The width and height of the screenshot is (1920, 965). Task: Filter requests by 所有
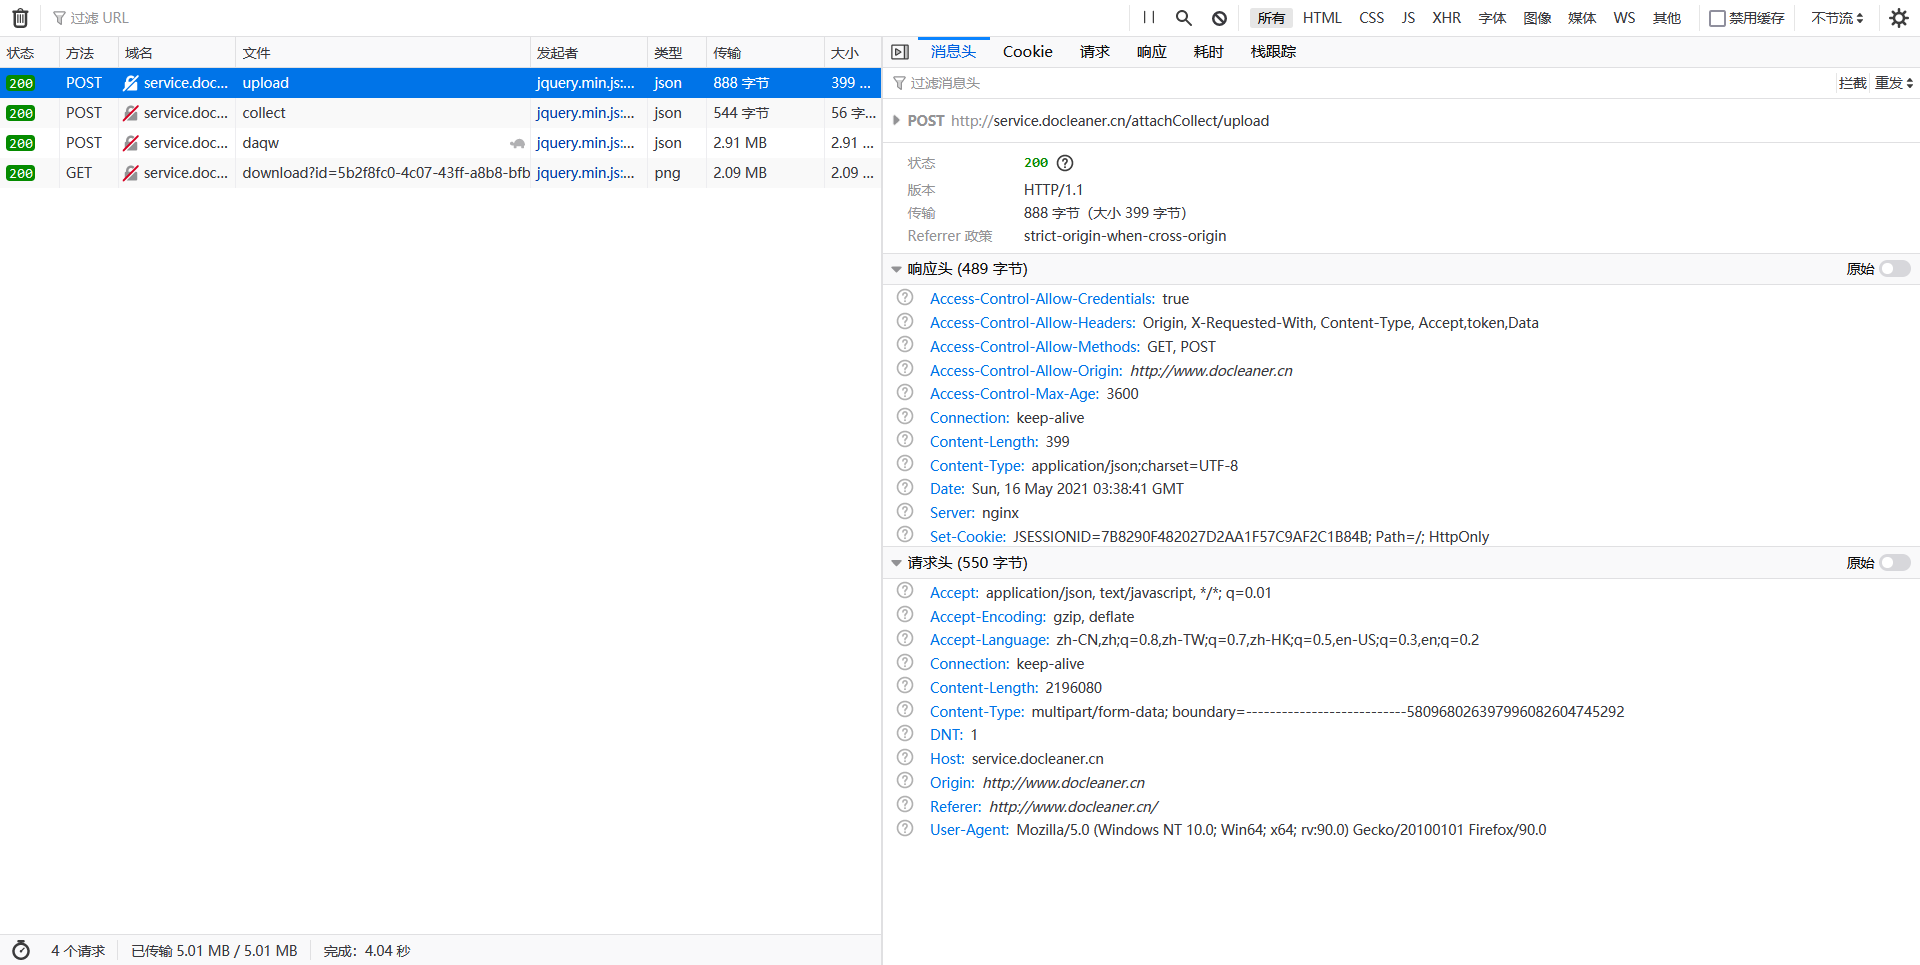[x=1271, y=18]
